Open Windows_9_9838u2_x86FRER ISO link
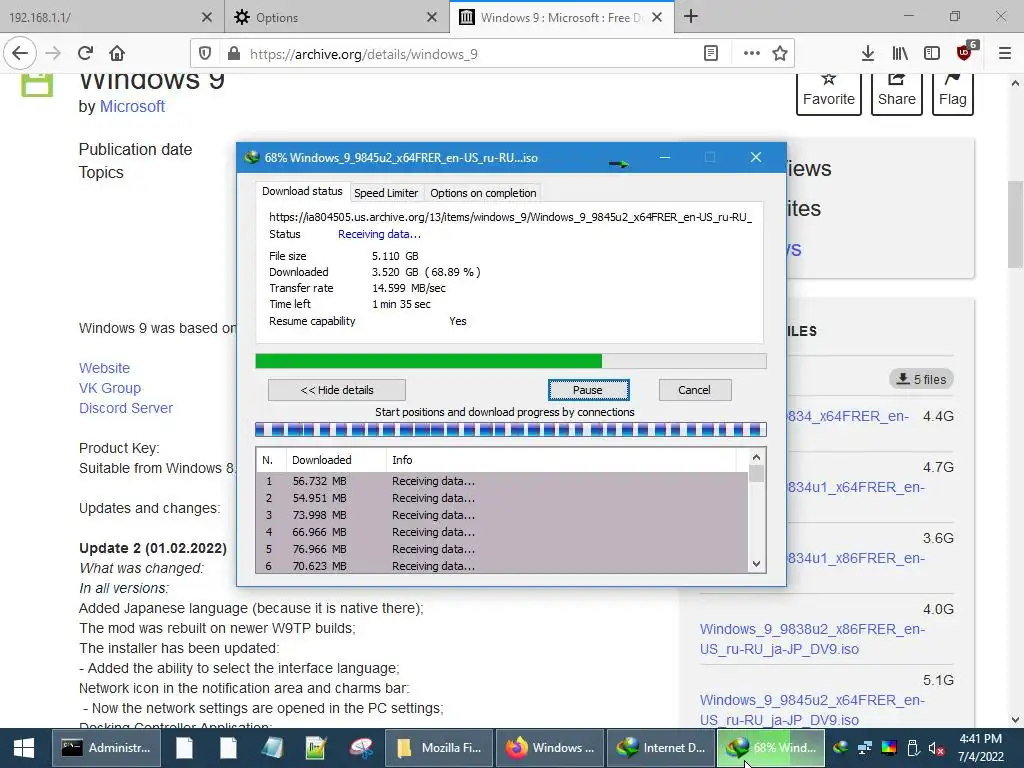 coord(812,639)
